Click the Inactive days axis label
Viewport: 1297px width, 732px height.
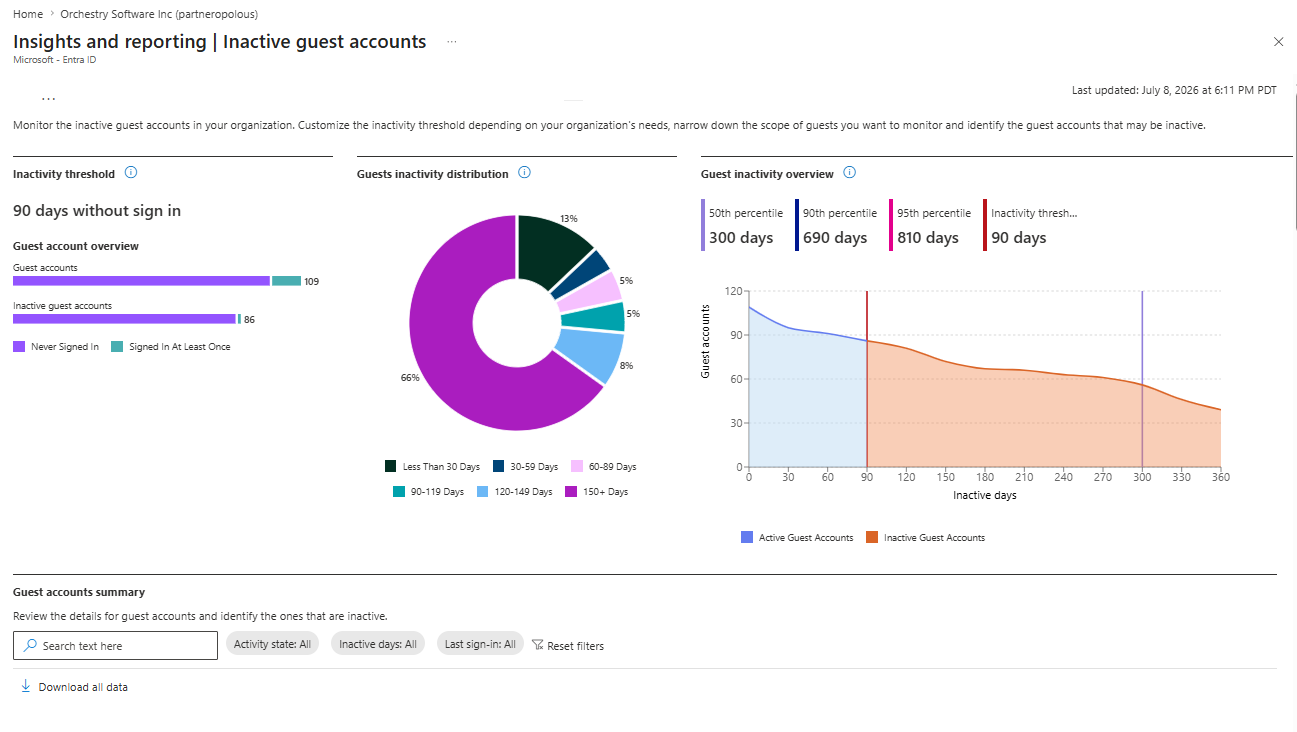[984, 495]
